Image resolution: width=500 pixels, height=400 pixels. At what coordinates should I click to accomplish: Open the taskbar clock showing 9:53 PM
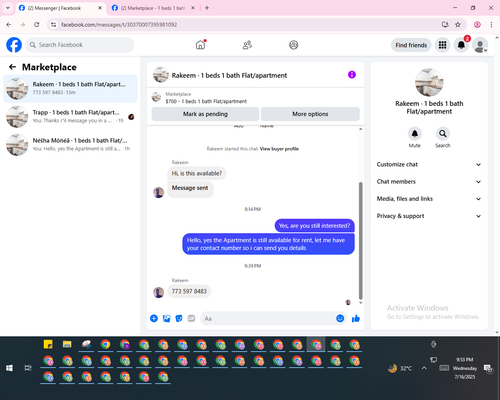point(465,368)
